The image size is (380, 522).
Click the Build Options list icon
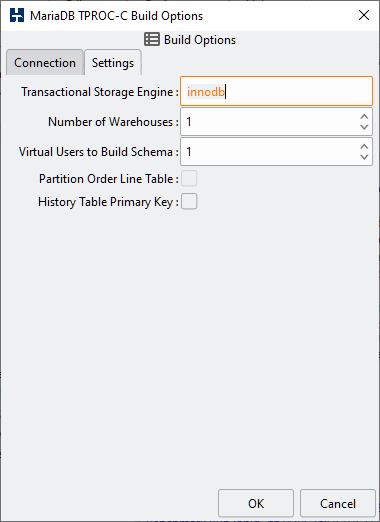pos(152,39)
